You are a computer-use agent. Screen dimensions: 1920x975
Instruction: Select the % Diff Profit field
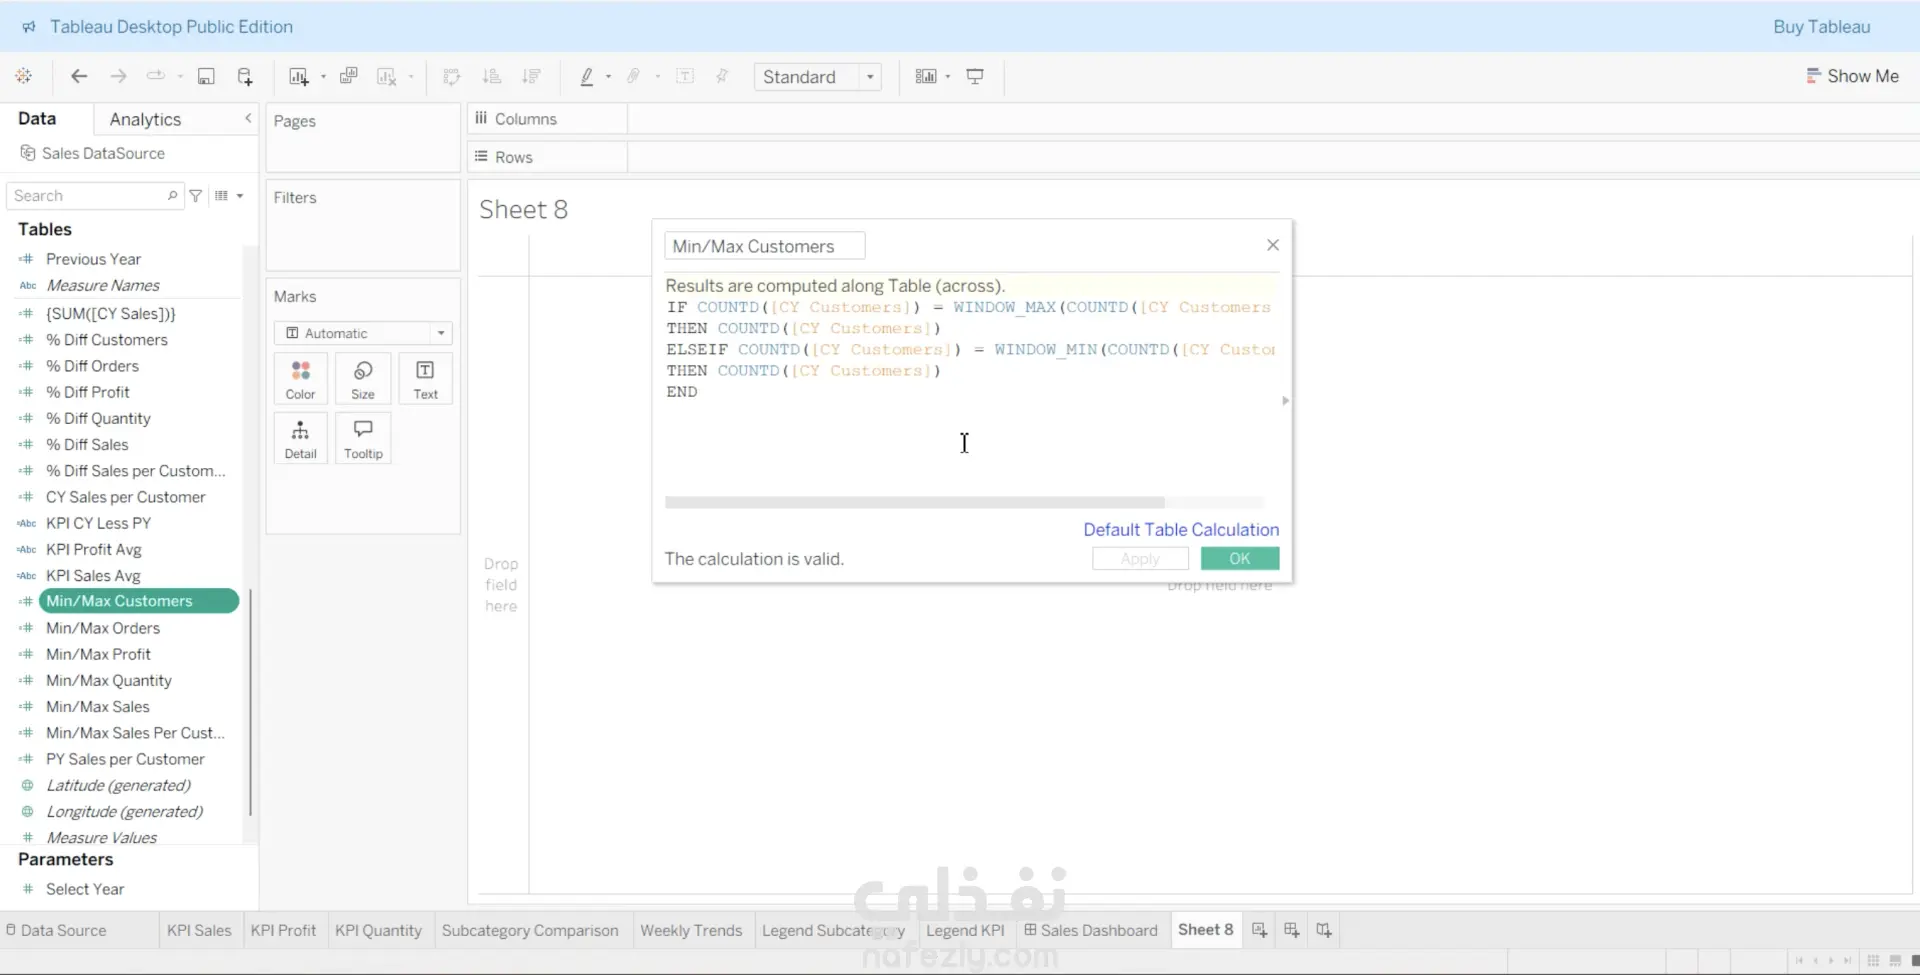[88, 392]
